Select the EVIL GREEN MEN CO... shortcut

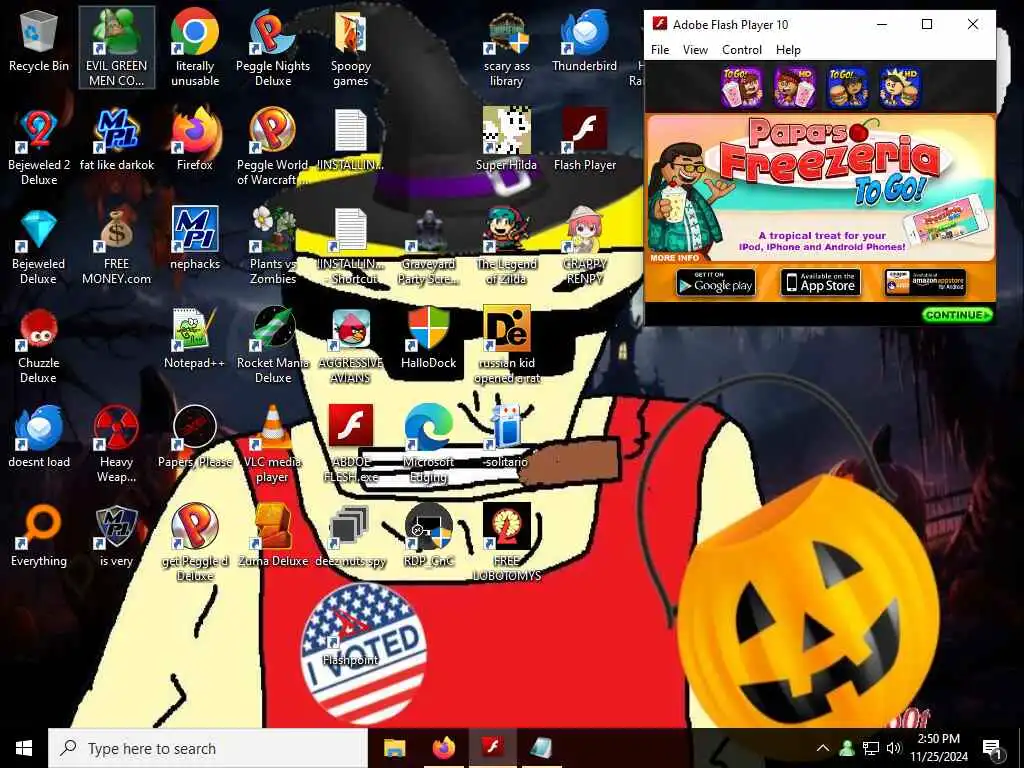tap(117, 47)
